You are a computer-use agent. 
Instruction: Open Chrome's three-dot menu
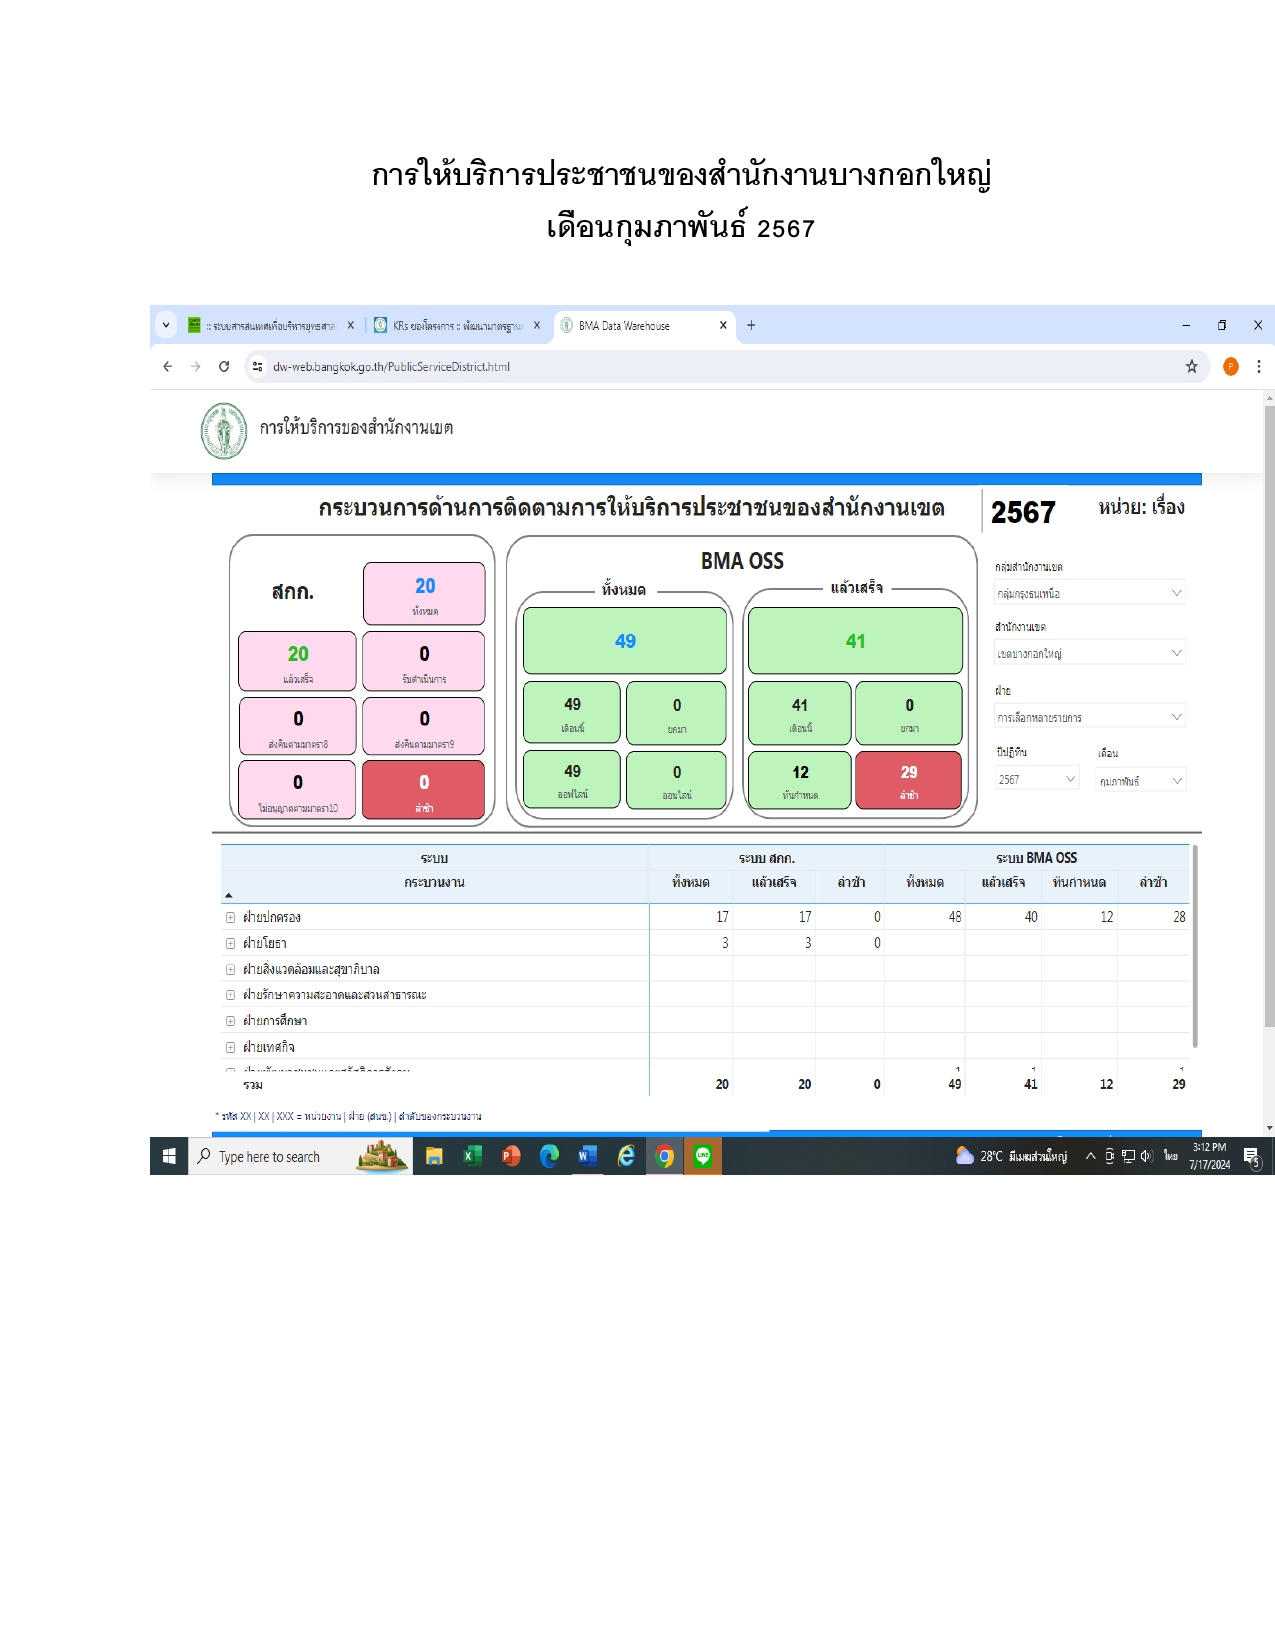pyautogui.click(x=1258, y=367)
